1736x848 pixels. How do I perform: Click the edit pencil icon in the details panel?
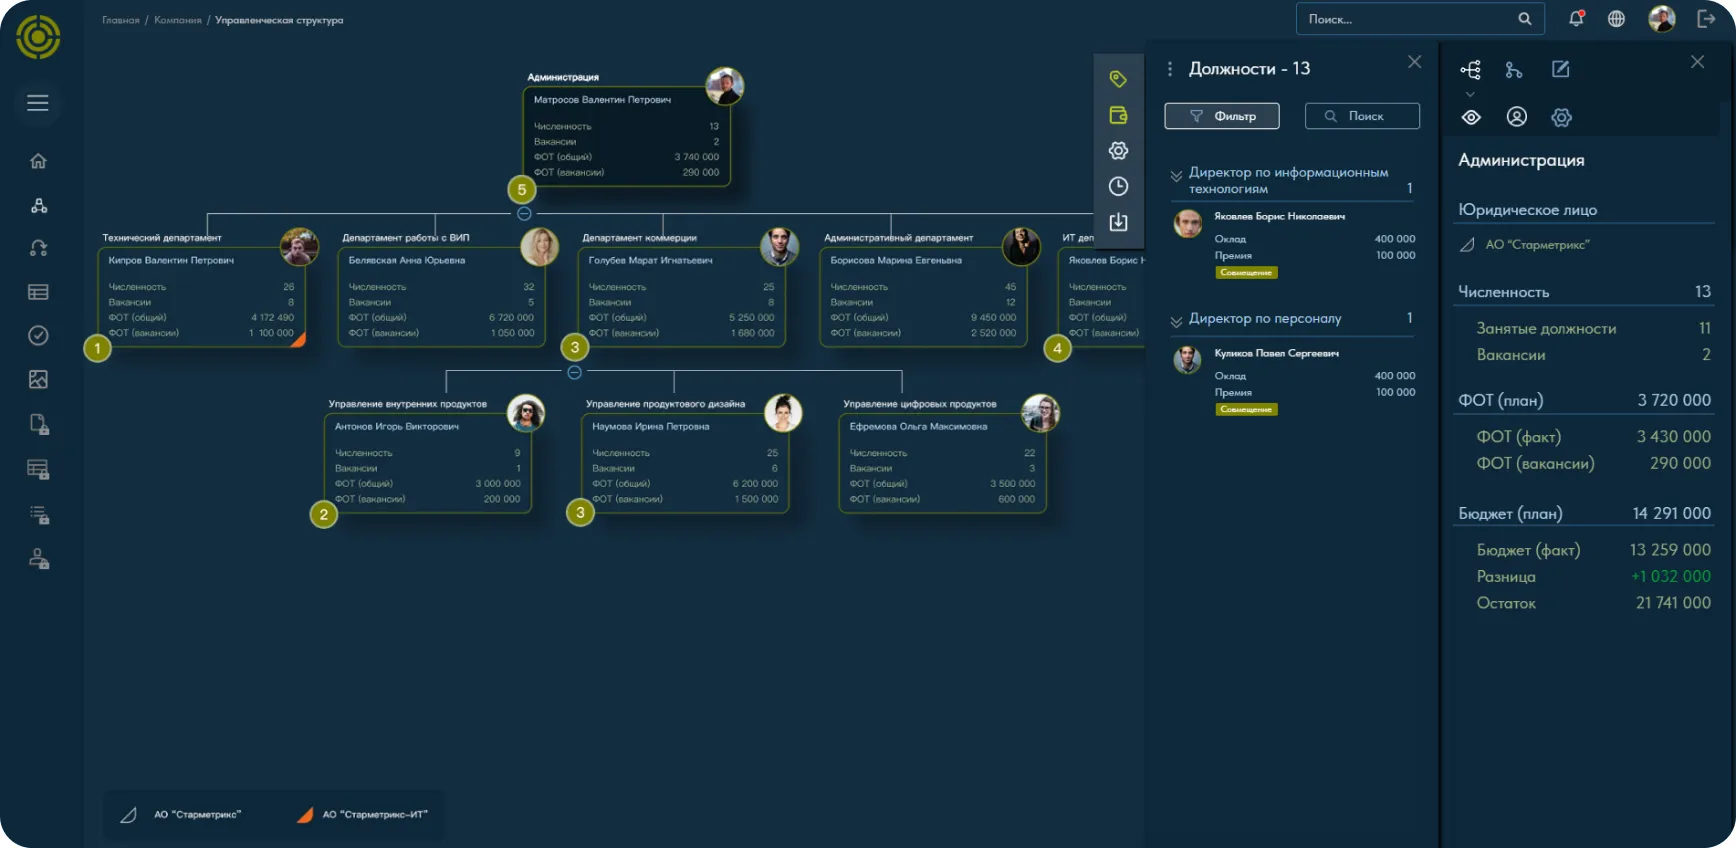click(1560, 69)
